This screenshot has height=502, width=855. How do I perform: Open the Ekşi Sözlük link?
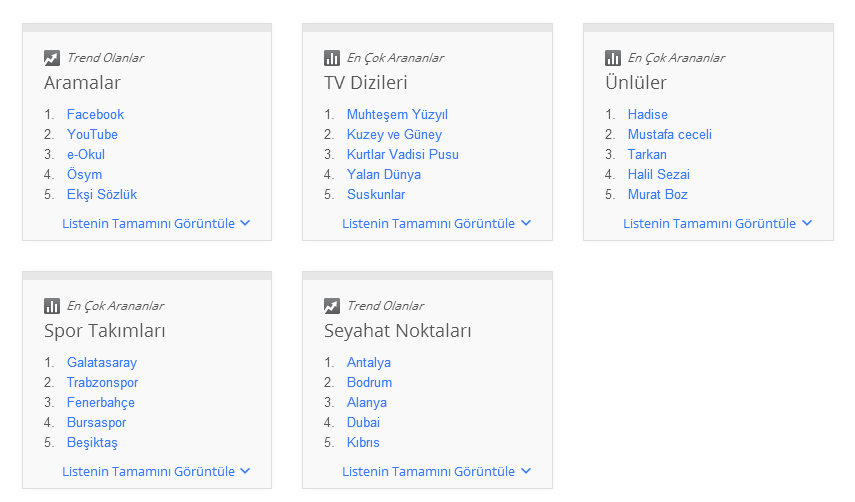(102, 194)
